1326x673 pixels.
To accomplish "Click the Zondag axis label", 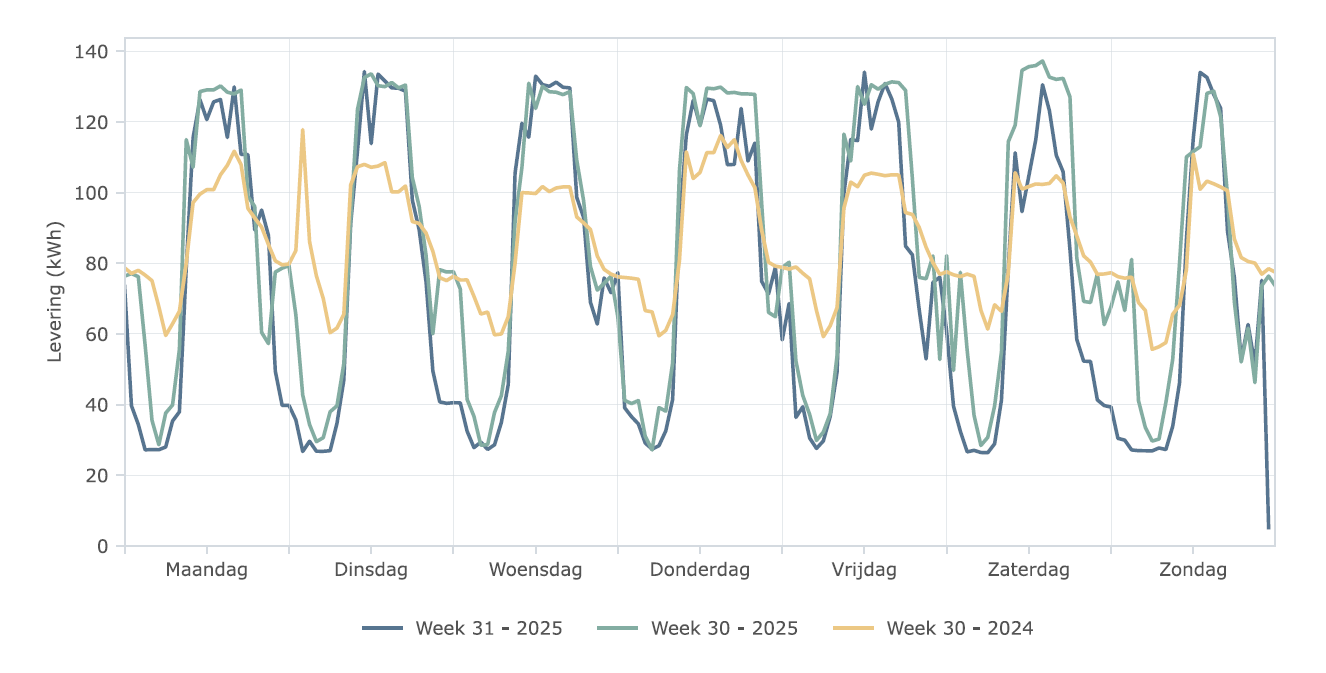I will [x=1193, y=570].
